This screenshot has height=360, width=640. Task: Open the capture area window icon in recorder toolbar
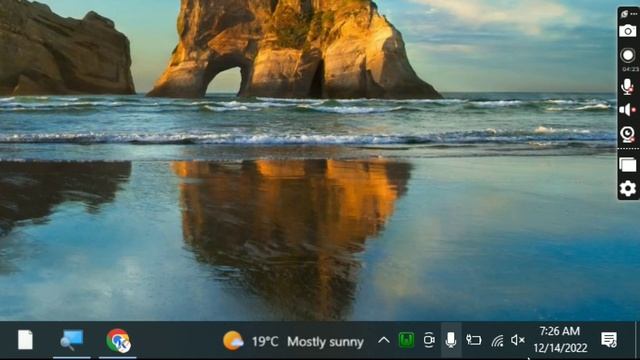tap(628, 164)
